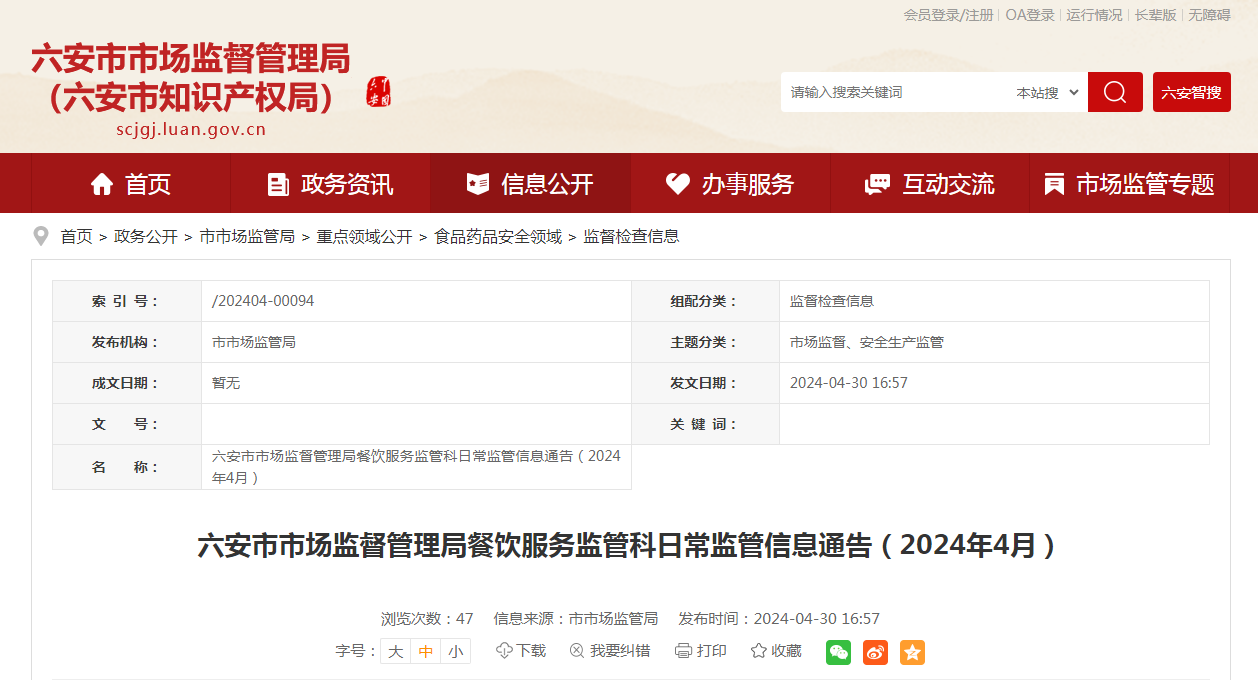
Task: Open the 信息公开 navigation tab
Action: (x=531, y=184)
